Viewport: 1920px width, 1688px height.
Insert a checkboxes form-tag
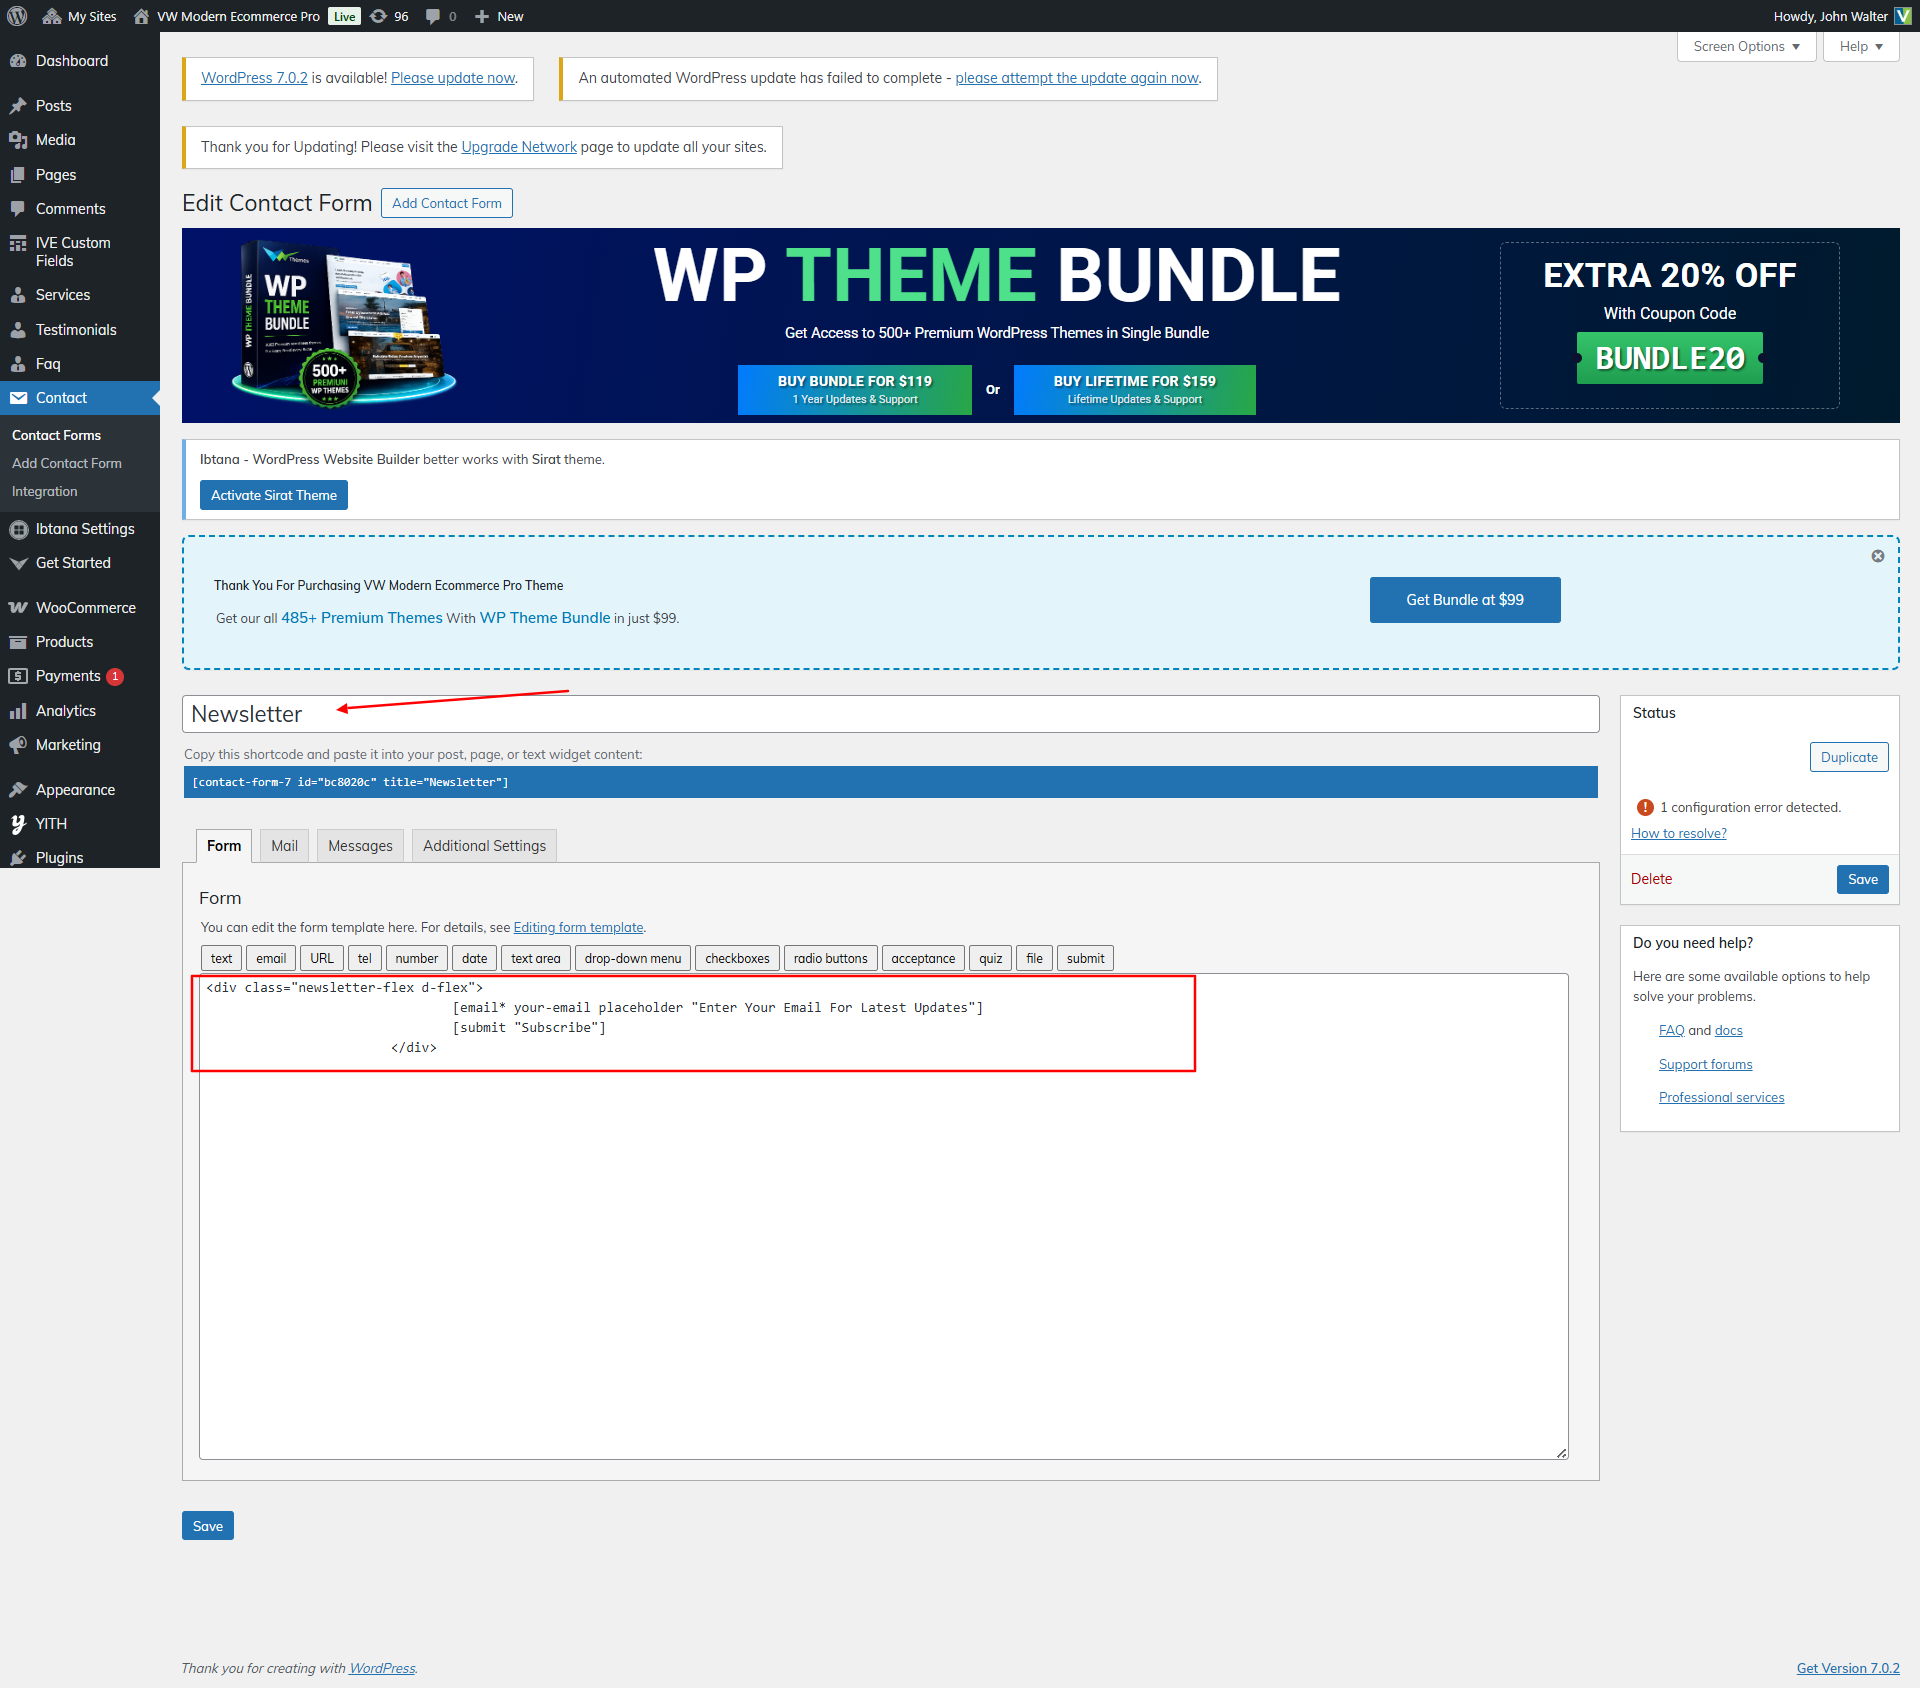(x=737, y=958)
